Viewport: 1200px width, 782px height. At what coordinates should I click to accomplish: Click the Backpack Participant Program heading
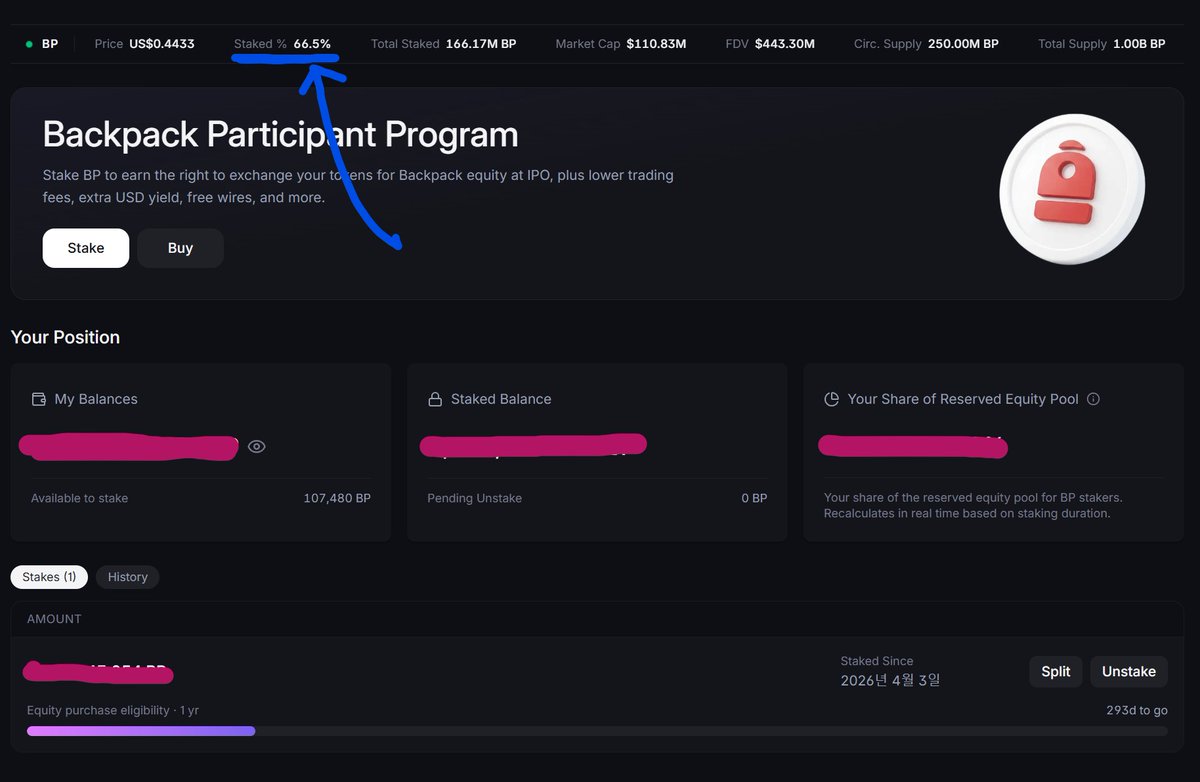click(x=281, y=134)
